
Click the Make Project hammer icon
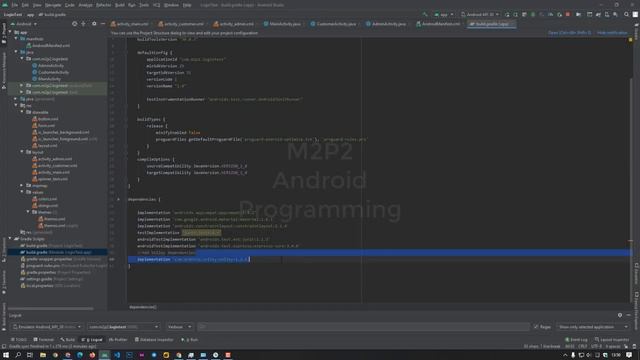425,14
